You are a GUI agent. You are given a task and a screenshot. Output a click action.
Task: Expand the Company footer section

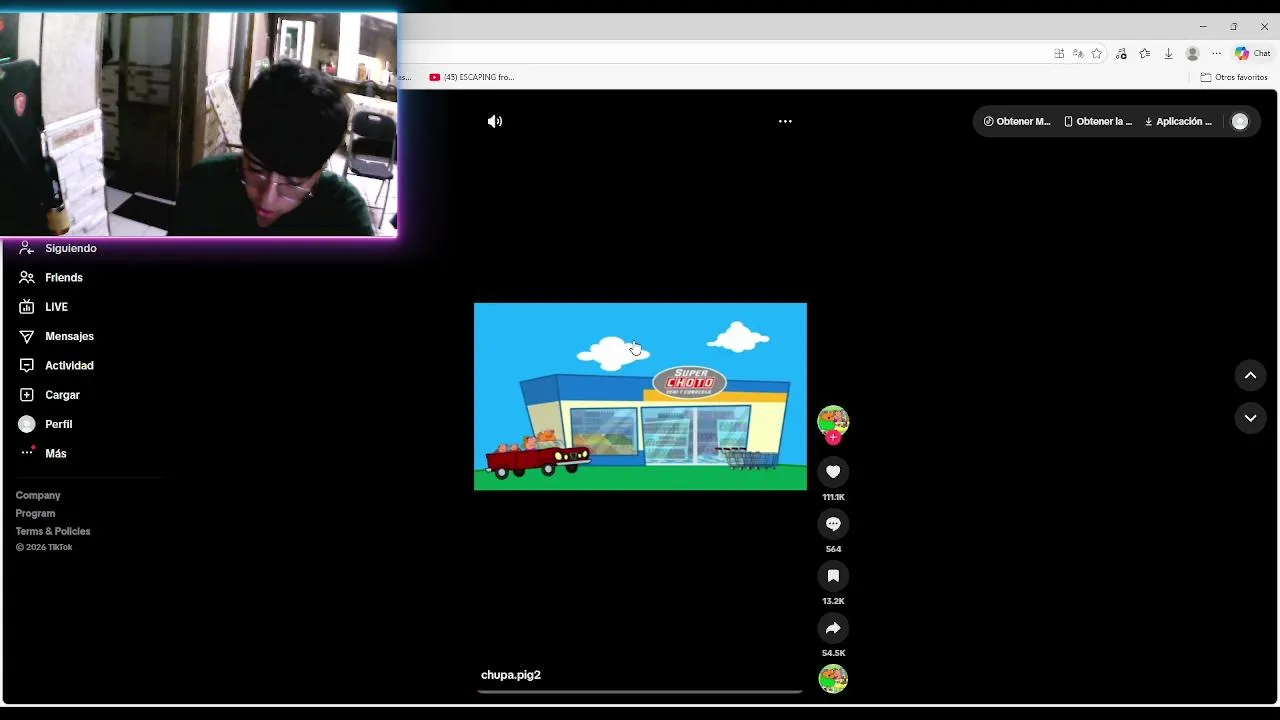38,495
